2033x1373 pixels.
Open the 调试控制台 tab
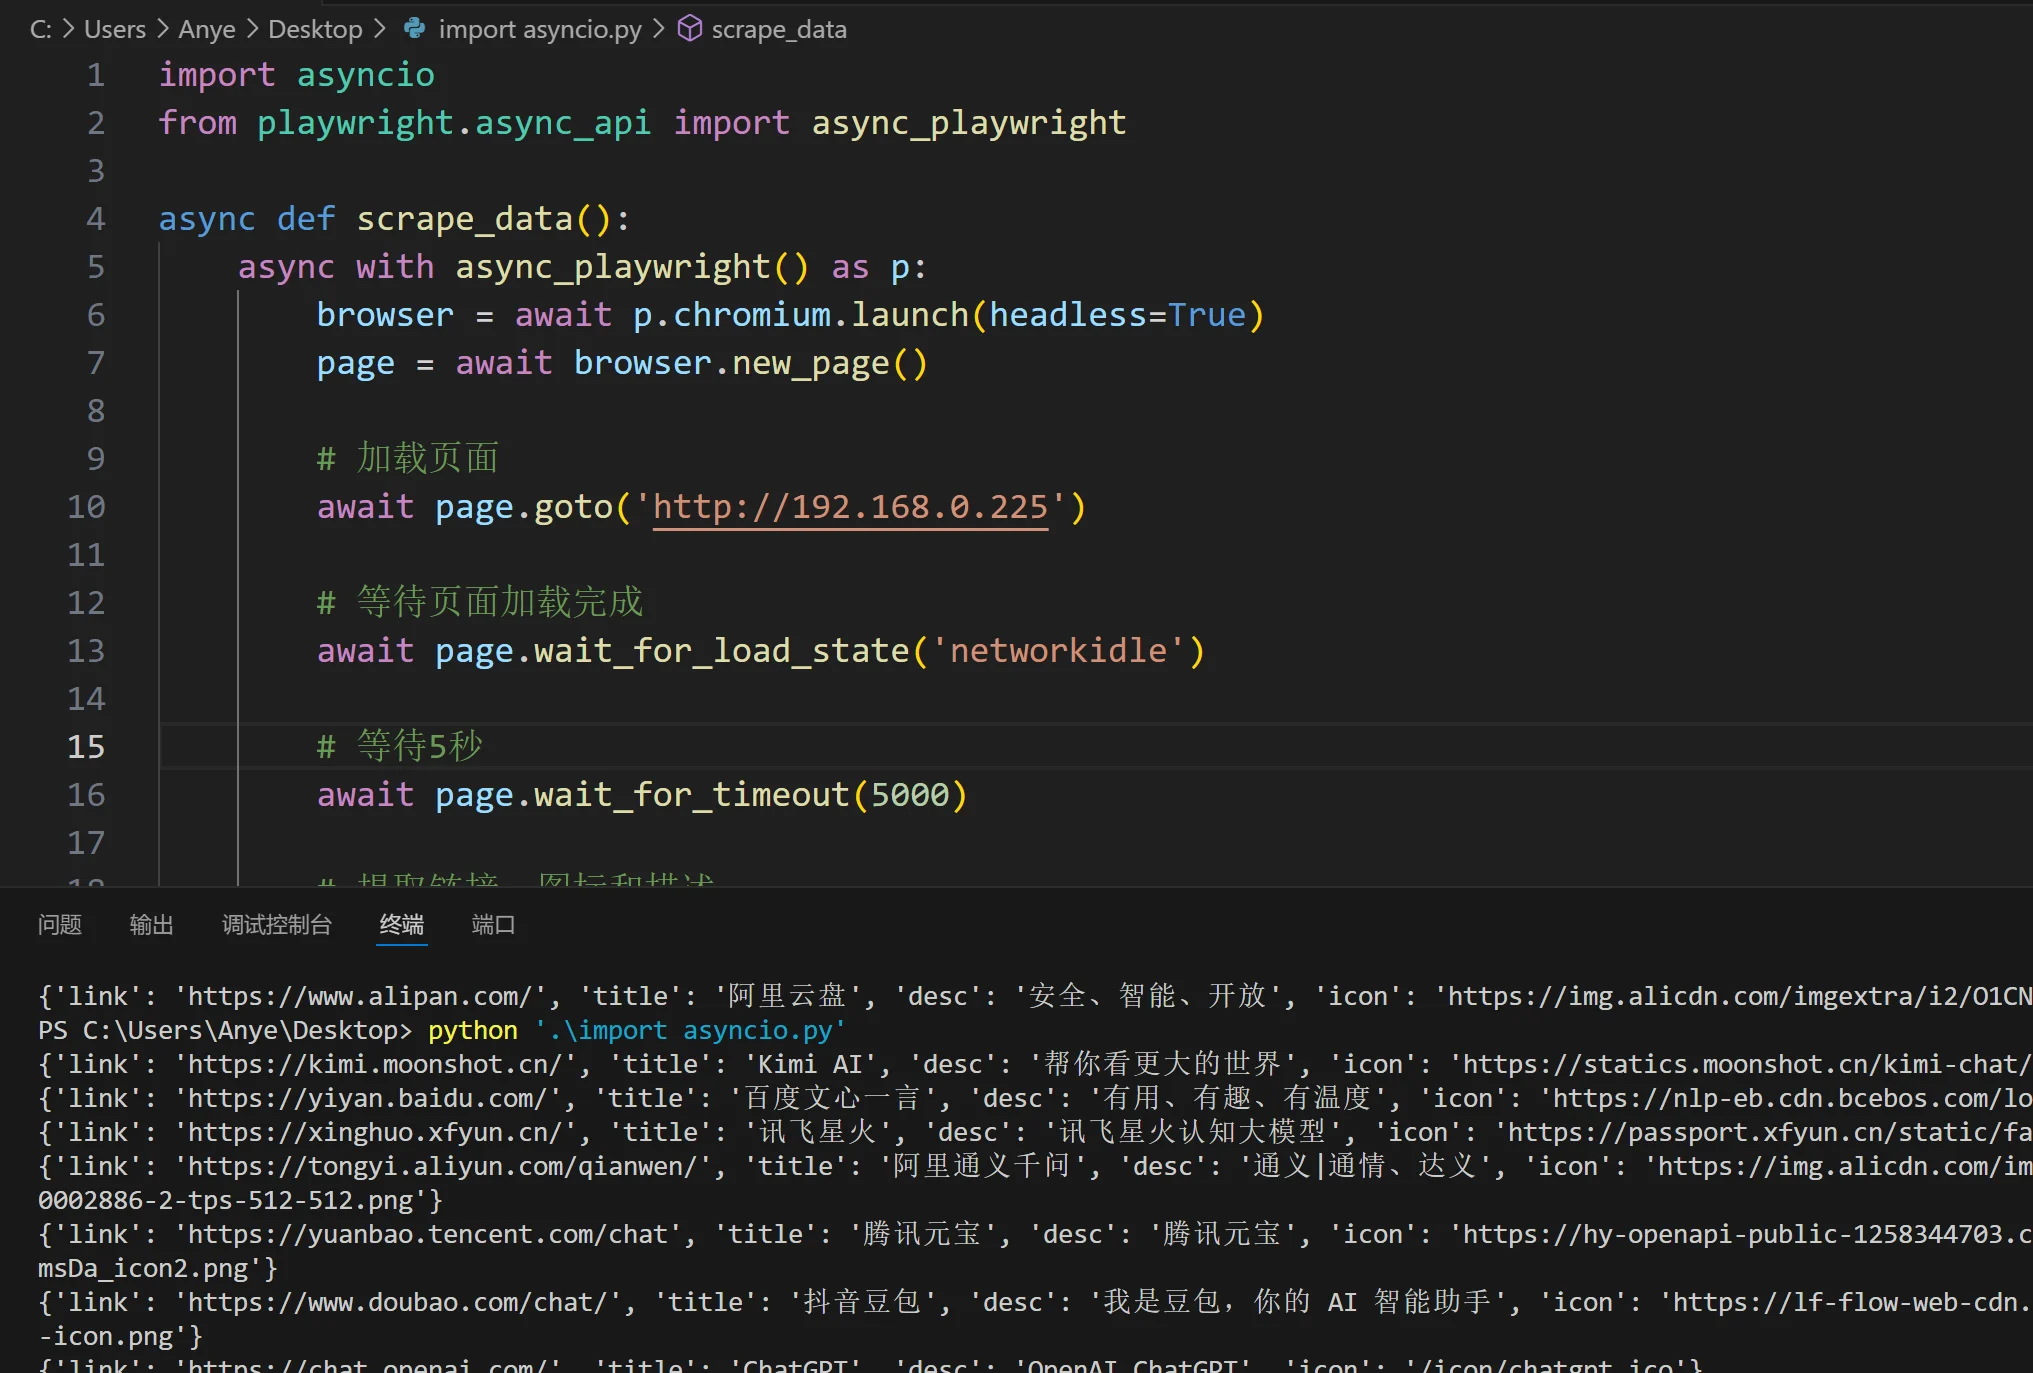click(x=277, y=925)
